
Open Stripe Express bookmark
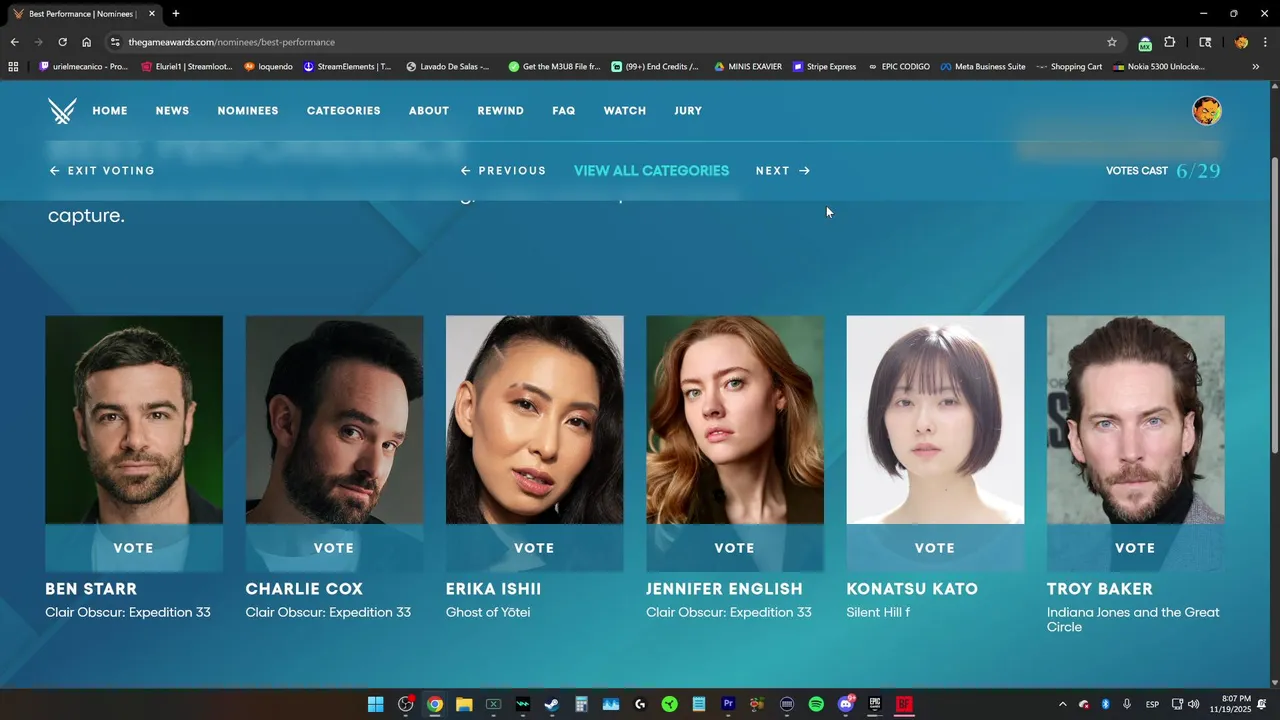point(824,67)
